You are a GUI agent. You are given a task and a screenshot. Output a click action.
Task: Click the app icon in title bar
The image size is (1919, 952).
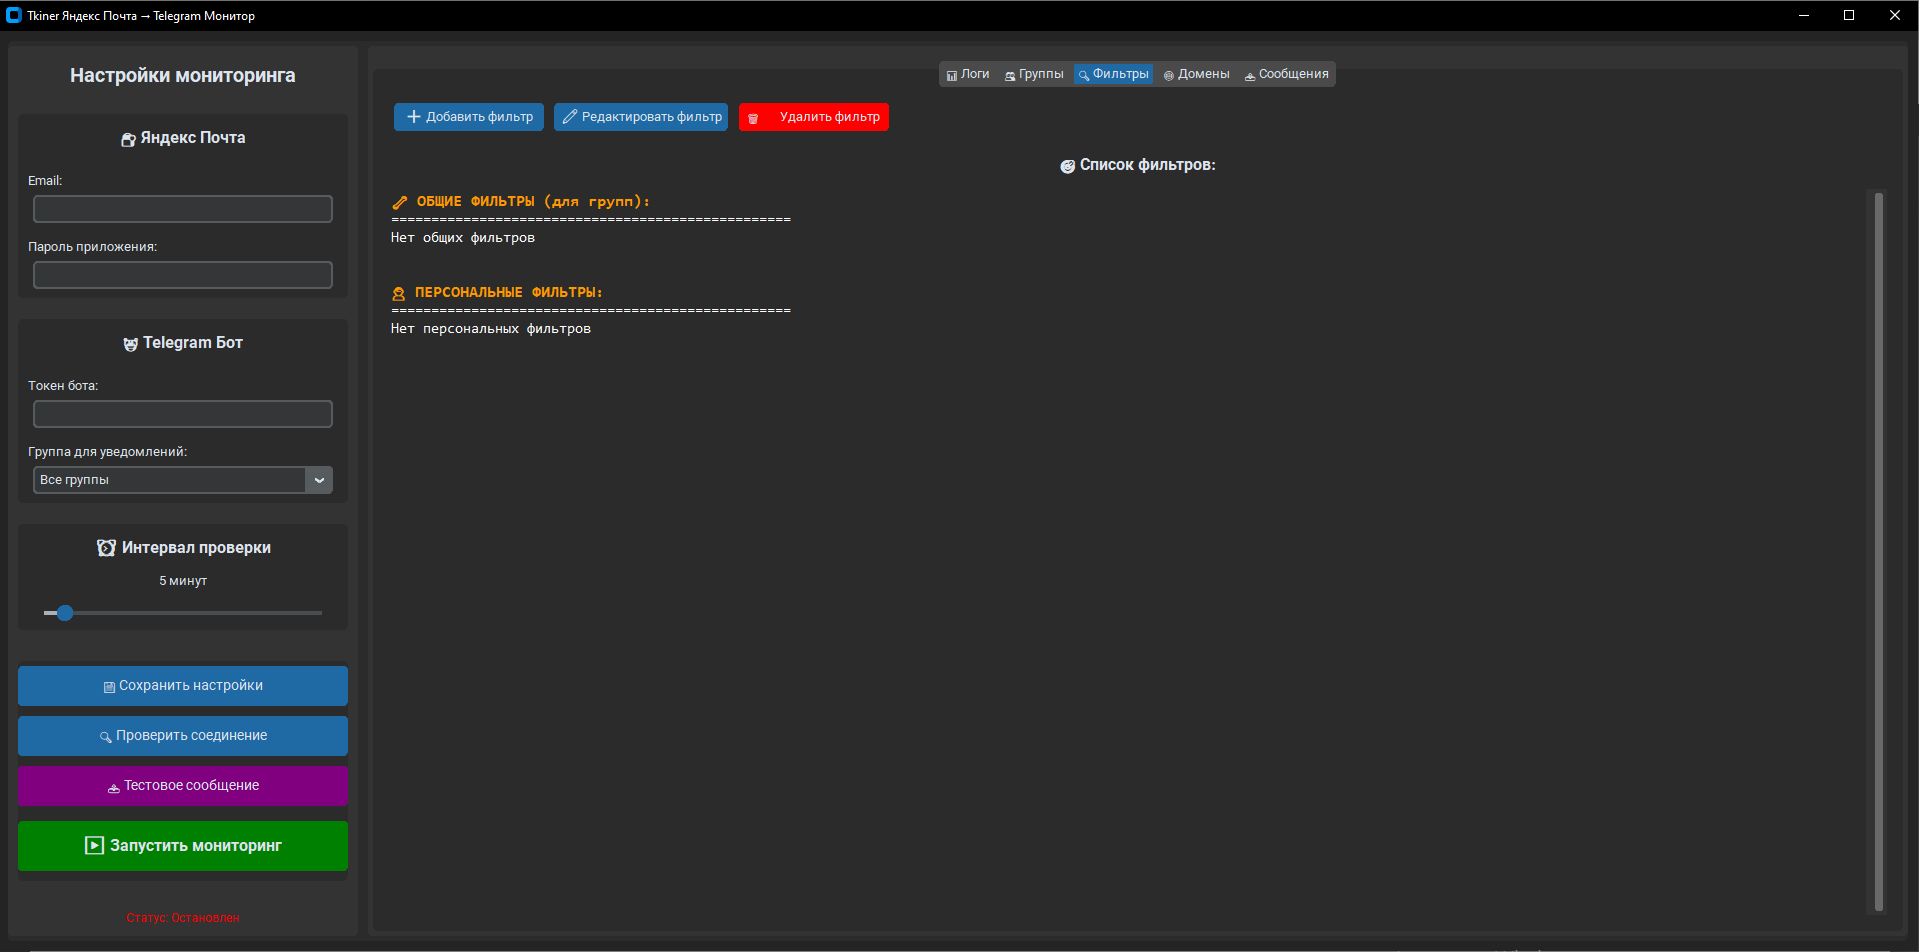pos(14,15)
